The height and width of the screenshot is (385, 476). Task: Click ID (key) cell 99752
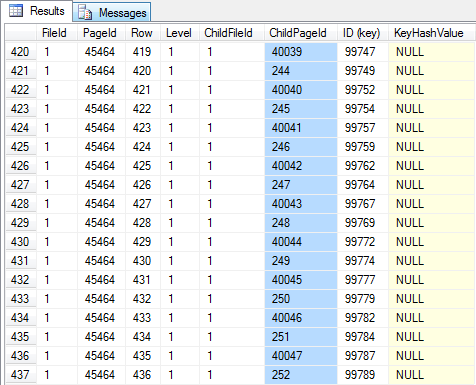pos(363,90)
